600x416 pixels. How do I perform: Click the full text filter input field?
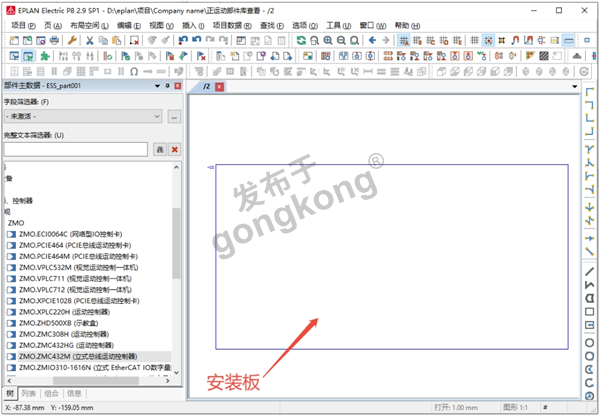[76, 149]
